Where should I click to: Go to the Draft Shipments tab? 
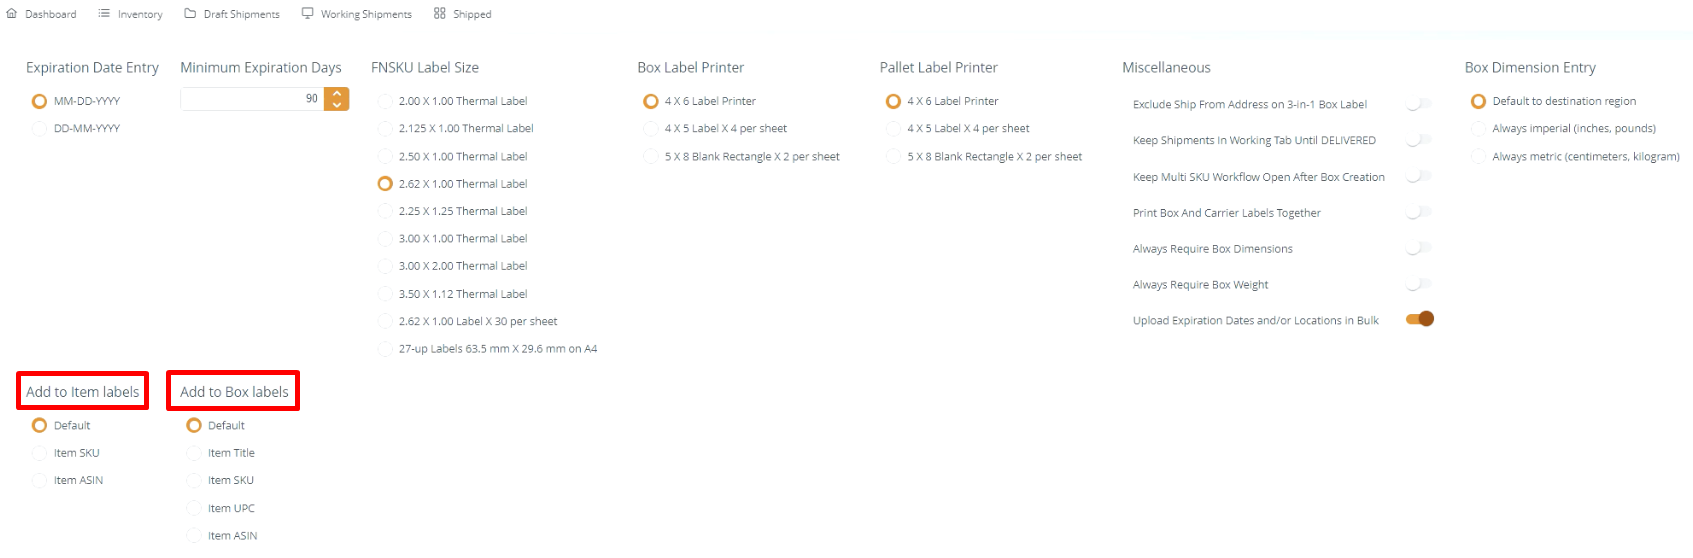pyautogui.click(x=241, y=15)
